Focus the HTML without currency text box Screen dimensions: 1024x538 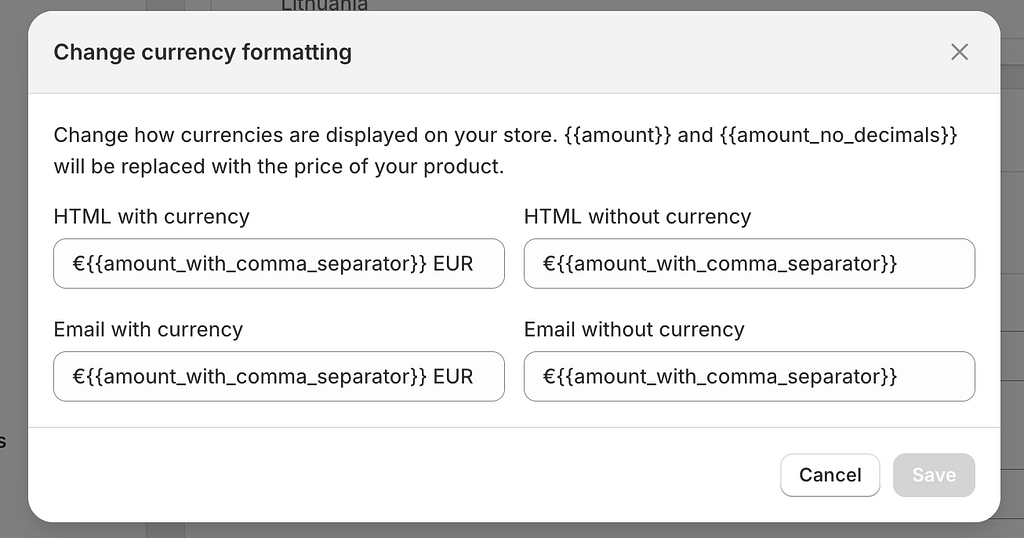pyautogui.click(x=749, y=264)
